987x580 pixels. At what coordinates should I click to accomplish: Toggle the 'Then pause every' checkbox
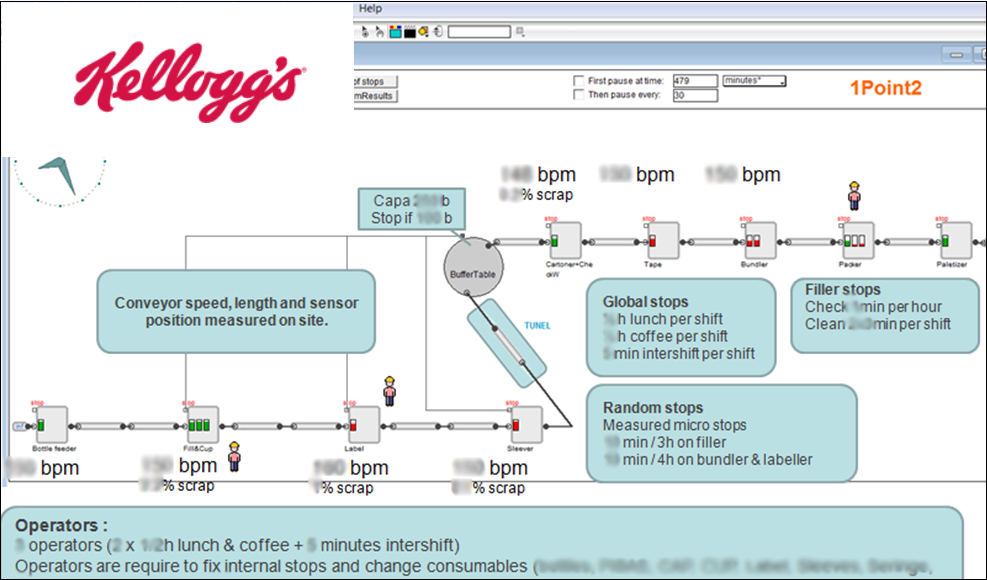click(578, 95)
